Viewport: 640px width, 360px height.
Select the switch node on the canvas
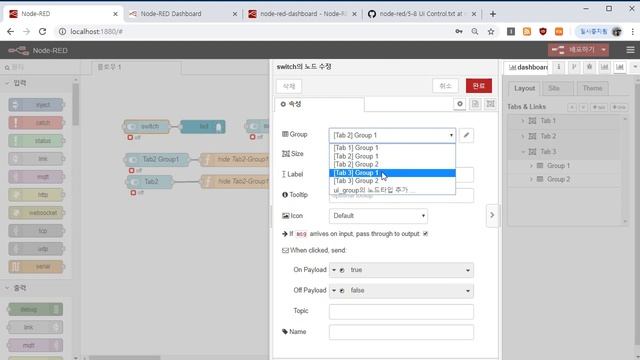(x=147, y=127)
